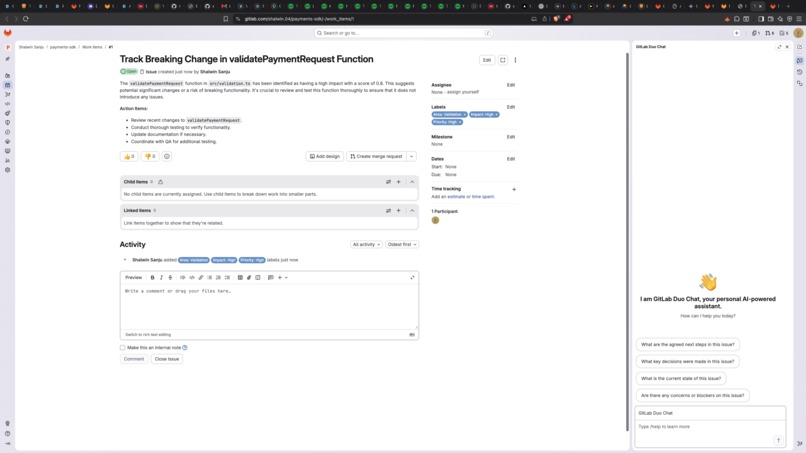Screen dimensions: 806x453
Task: Edit the Dates field
Action: (510, 159)
